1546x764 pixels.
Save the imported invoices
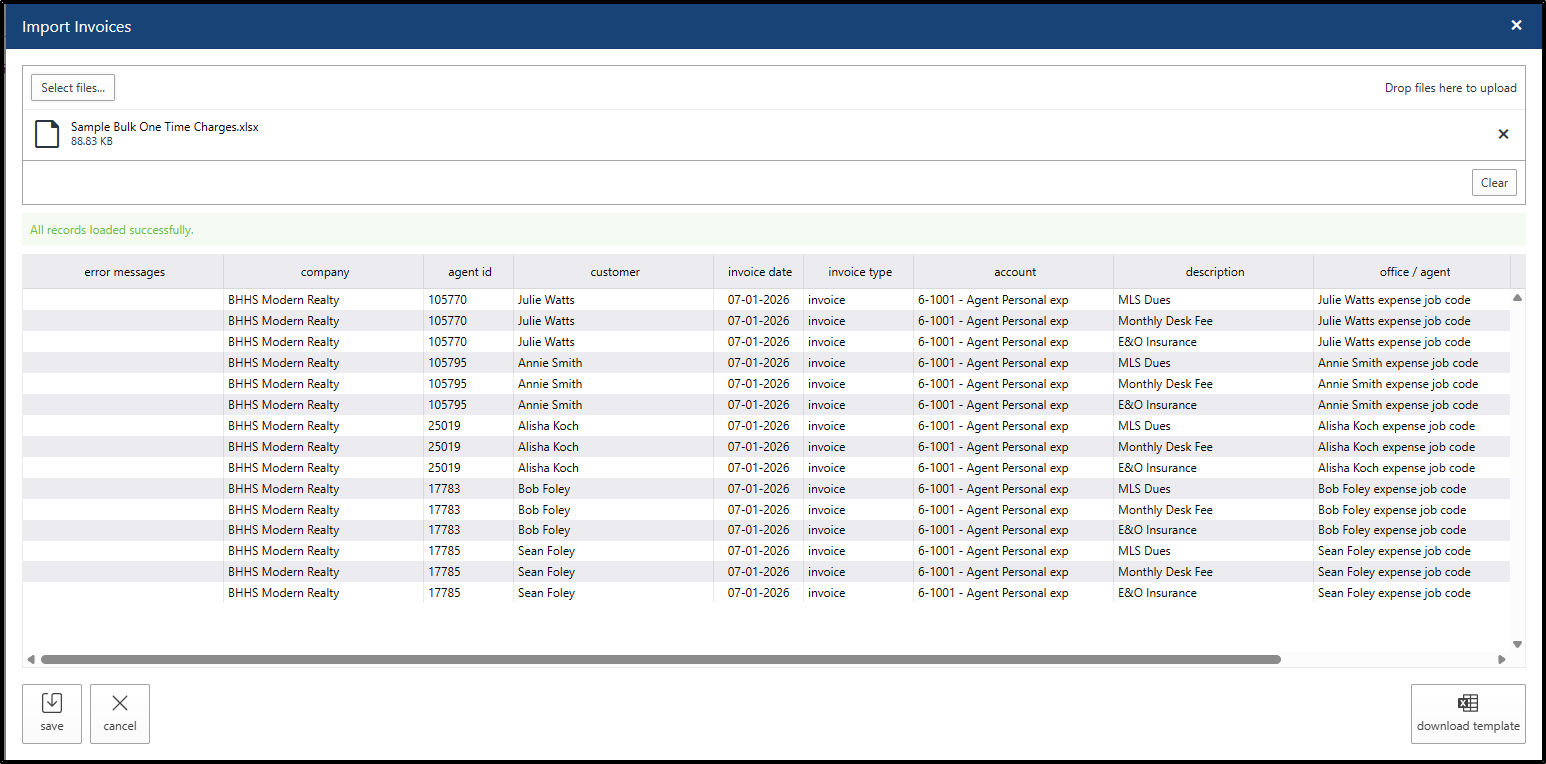52,714
